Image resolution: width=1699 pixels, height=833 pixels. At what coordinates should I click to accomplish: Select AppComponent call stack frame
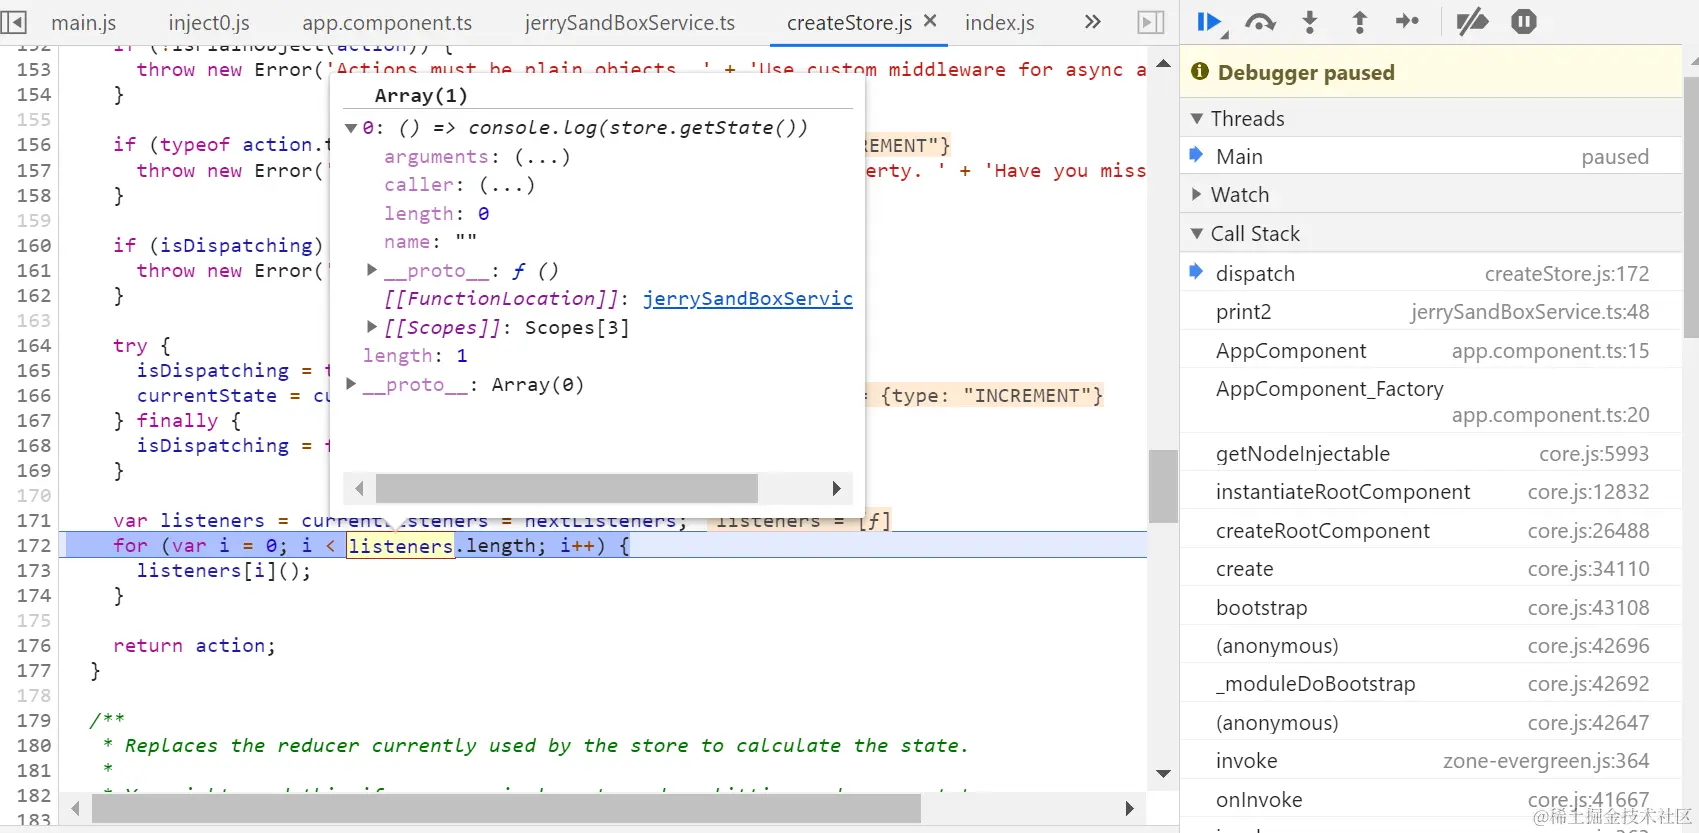point(1431,351)
